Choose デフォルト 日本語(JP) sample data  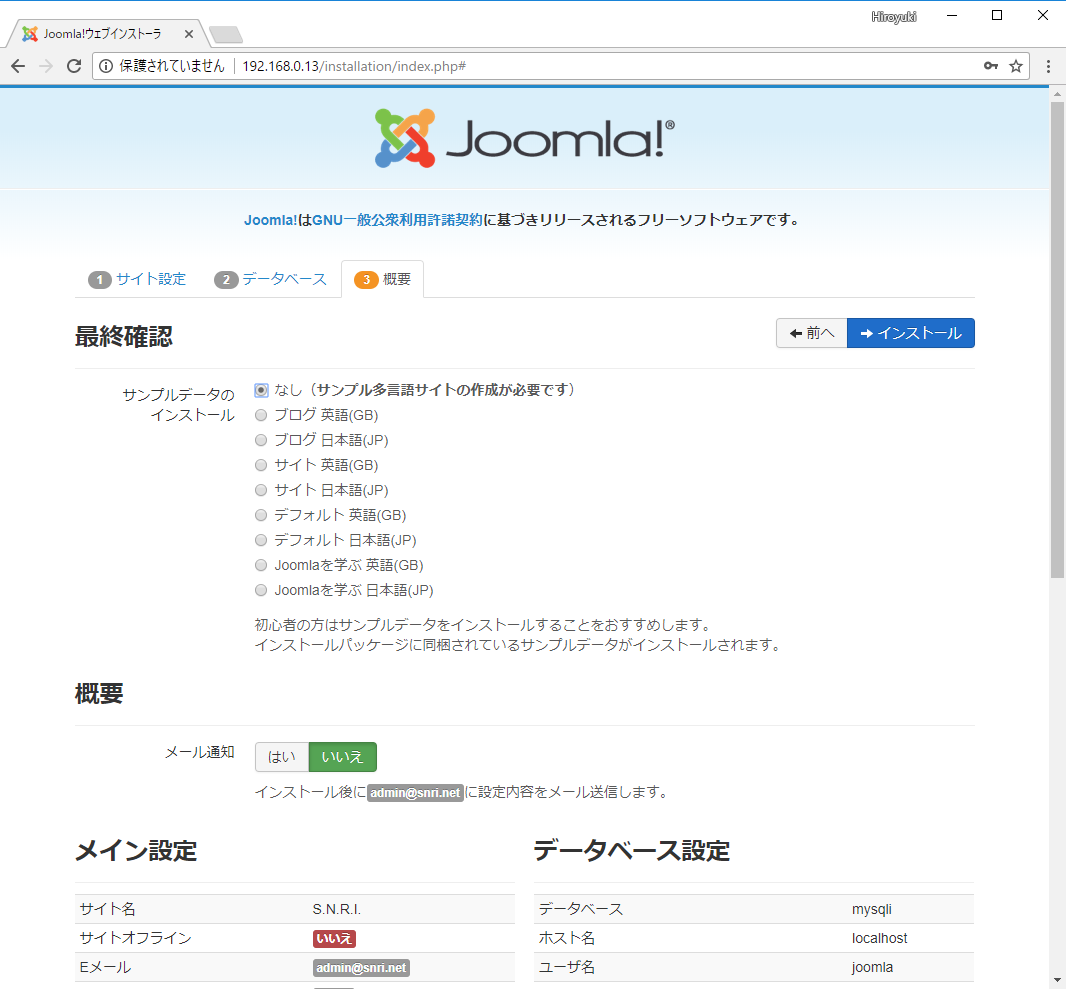(x=261, y=540)
